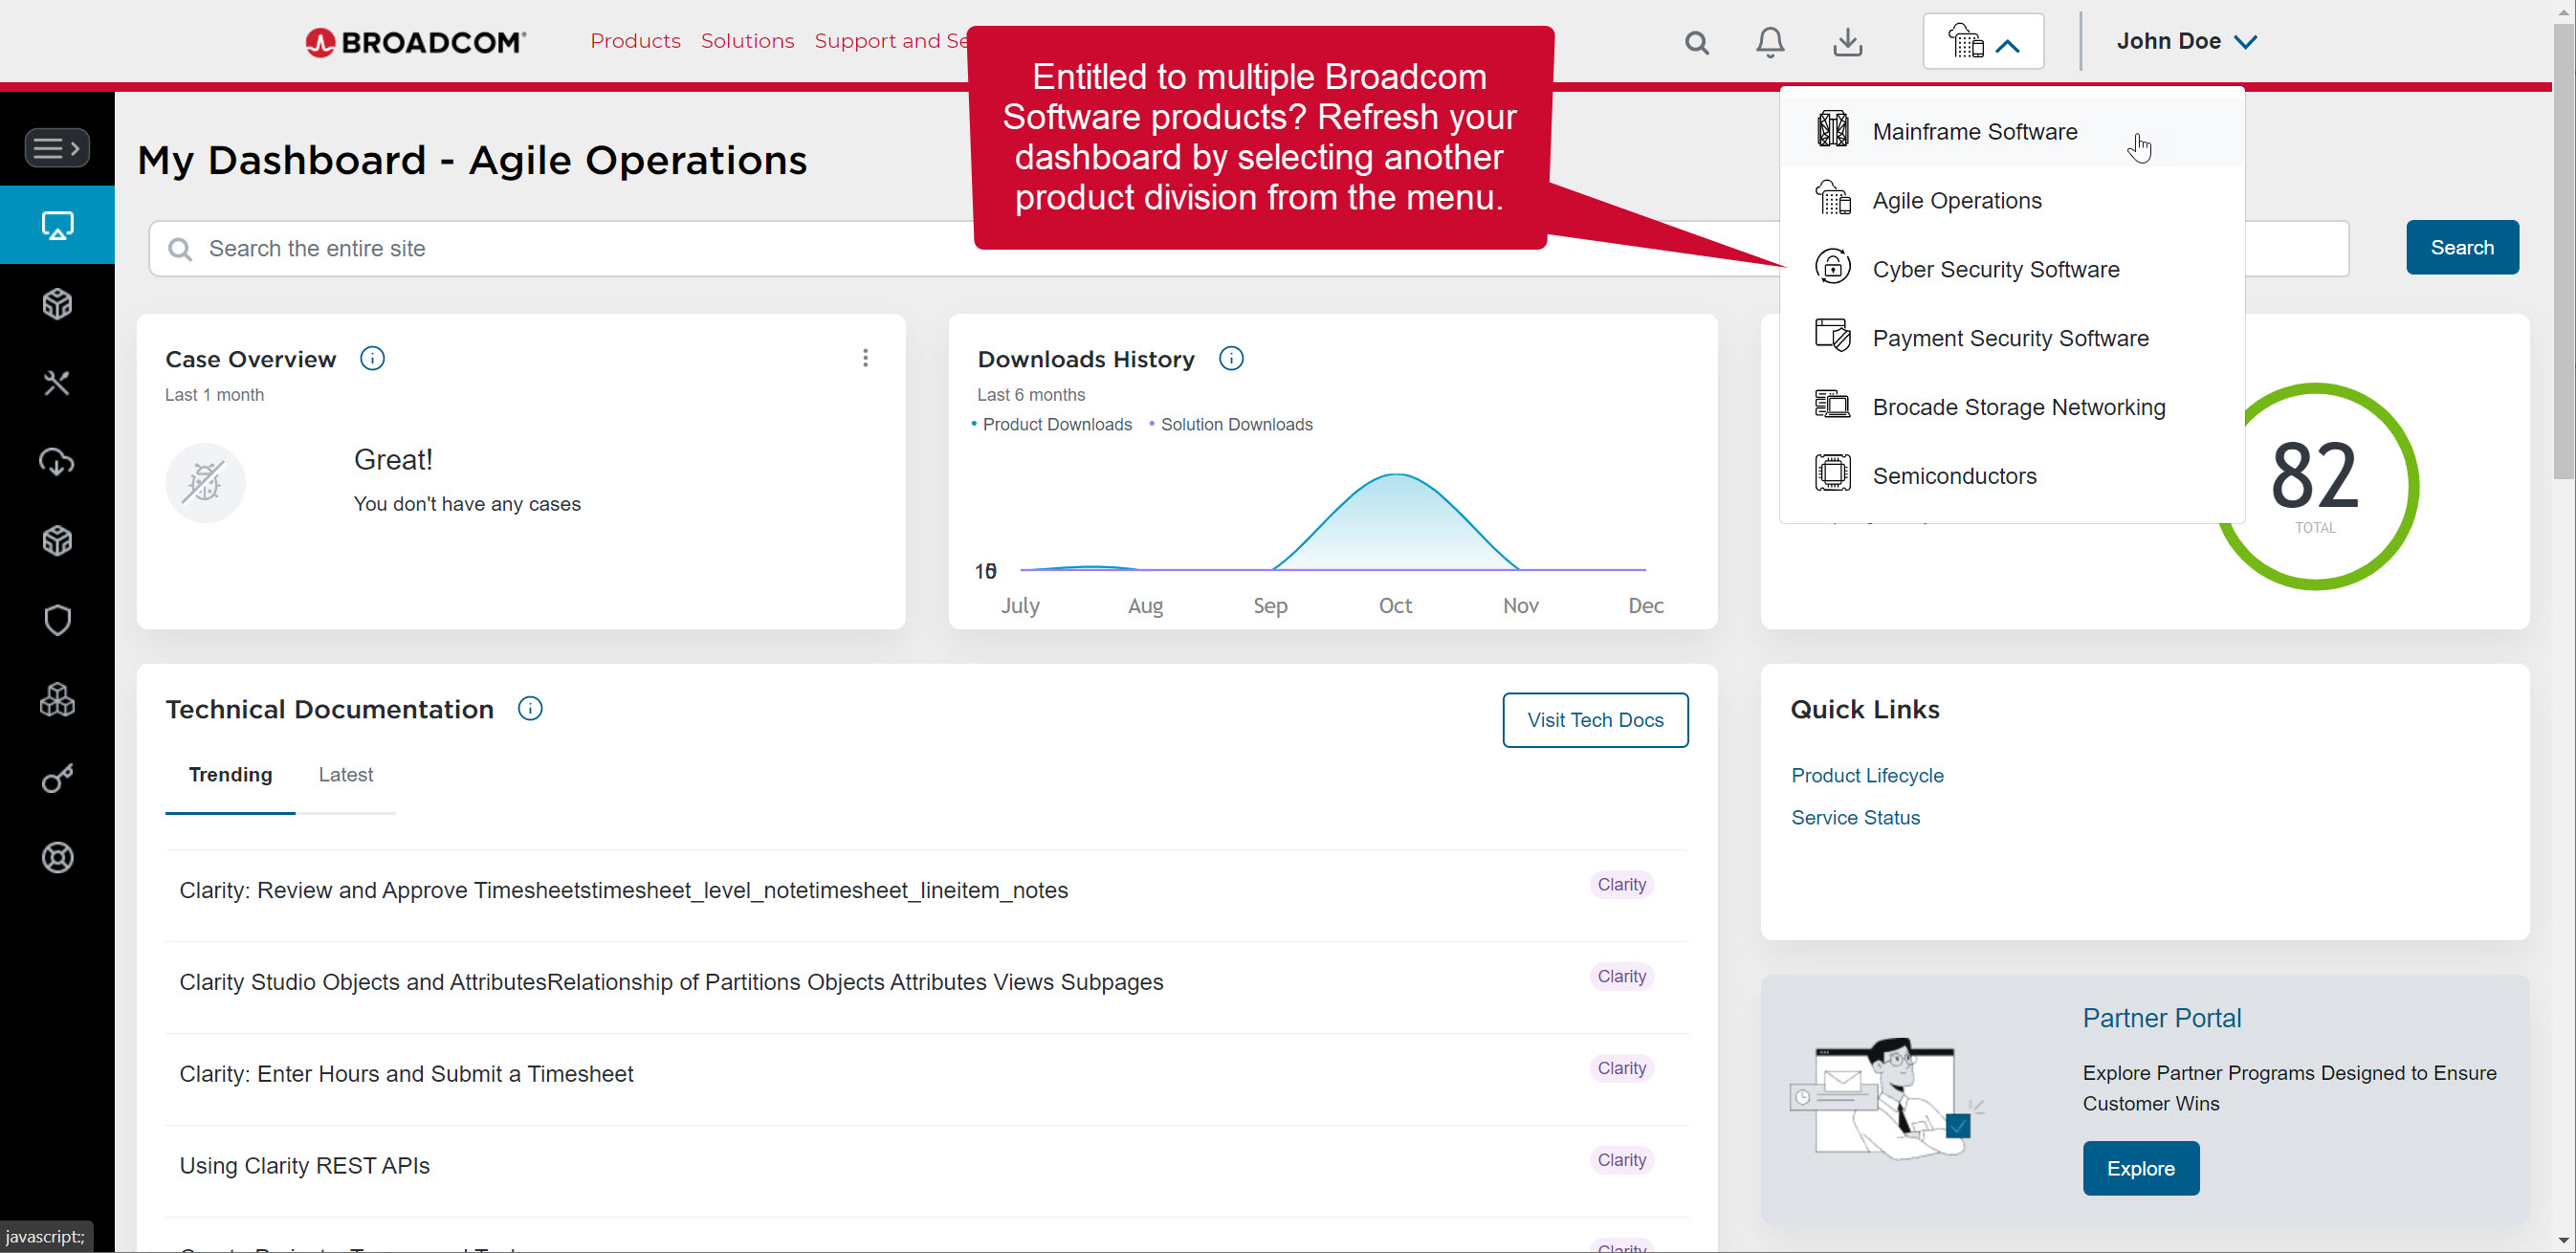Viewport: 2576px width, 1253px height.
Task: Click the search magnifier icon in header
Action: [x=1696, y=43]
